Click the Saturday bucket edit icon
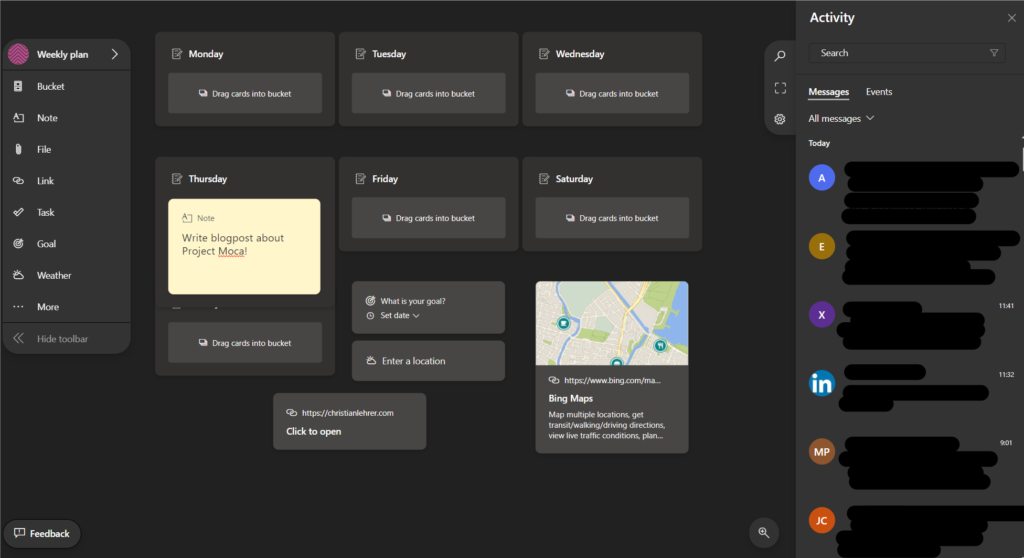The width and height of the screenshot is (1024, 558). click(543, 178)
